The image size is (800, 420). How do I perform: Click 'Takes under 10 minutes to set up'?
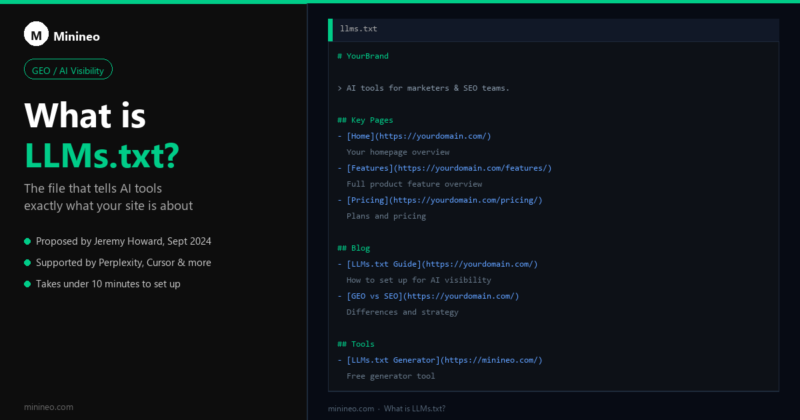coord(108,284)
